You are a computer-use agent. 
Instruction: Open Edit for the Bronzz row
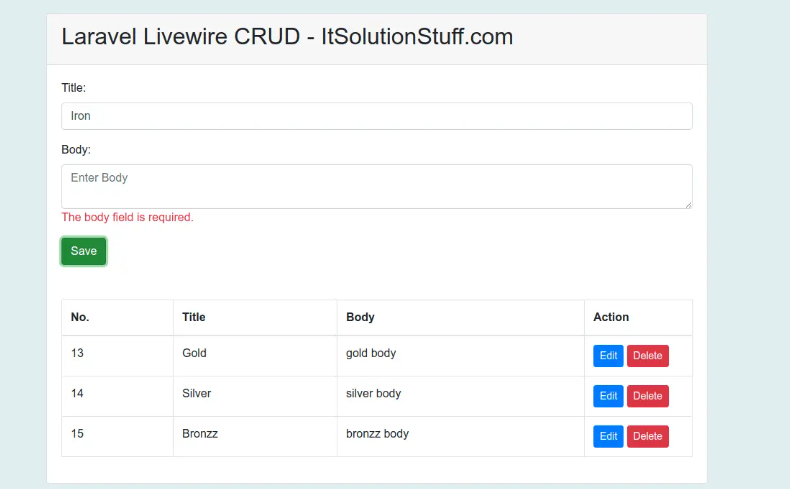608,436
